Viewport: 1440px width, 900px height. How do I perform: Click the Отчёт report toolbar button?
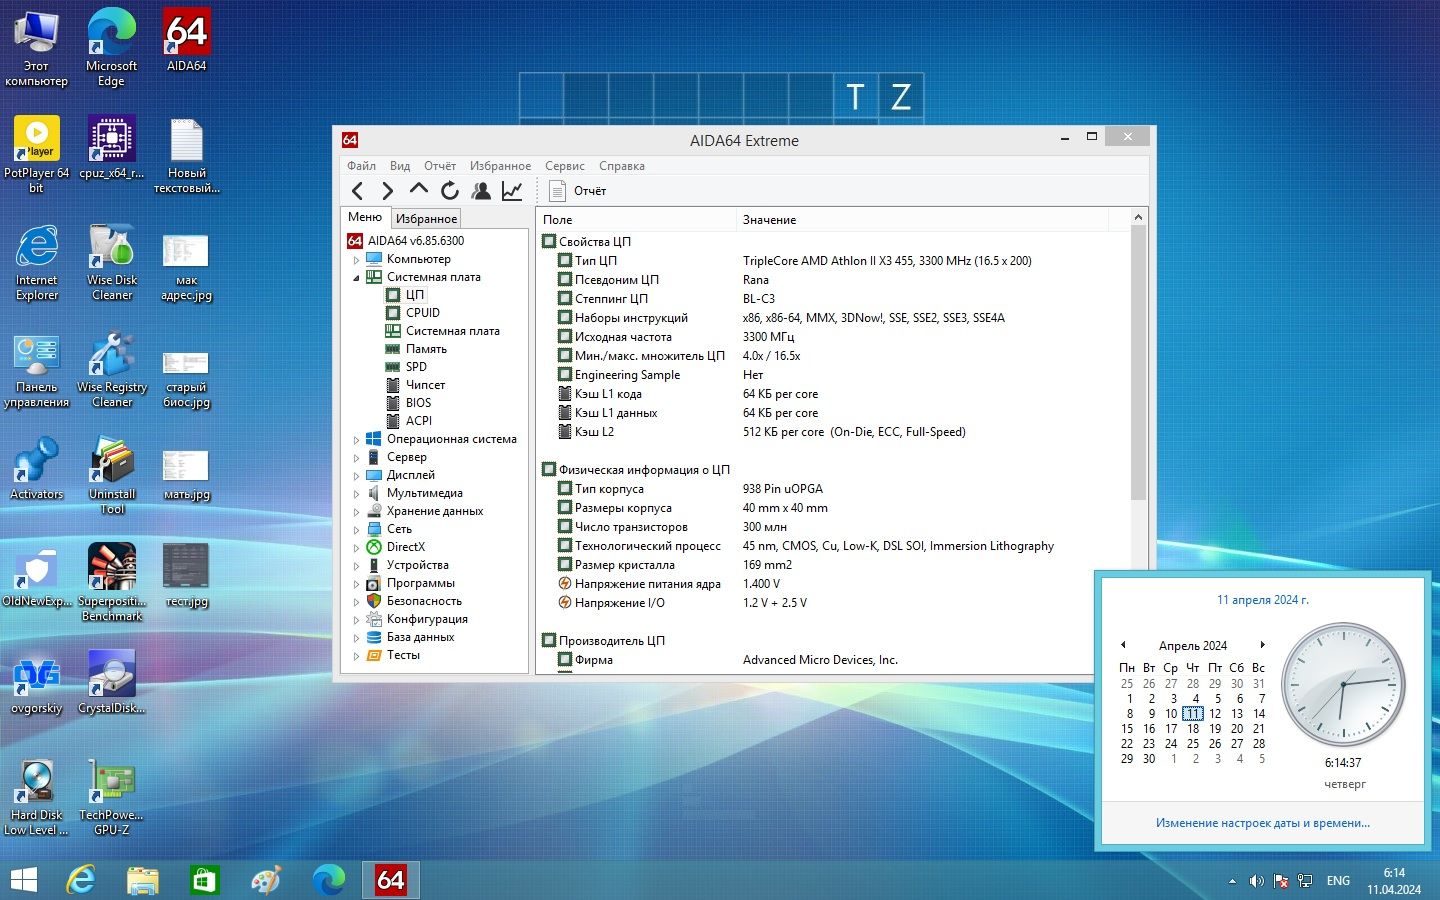point(578,191)
